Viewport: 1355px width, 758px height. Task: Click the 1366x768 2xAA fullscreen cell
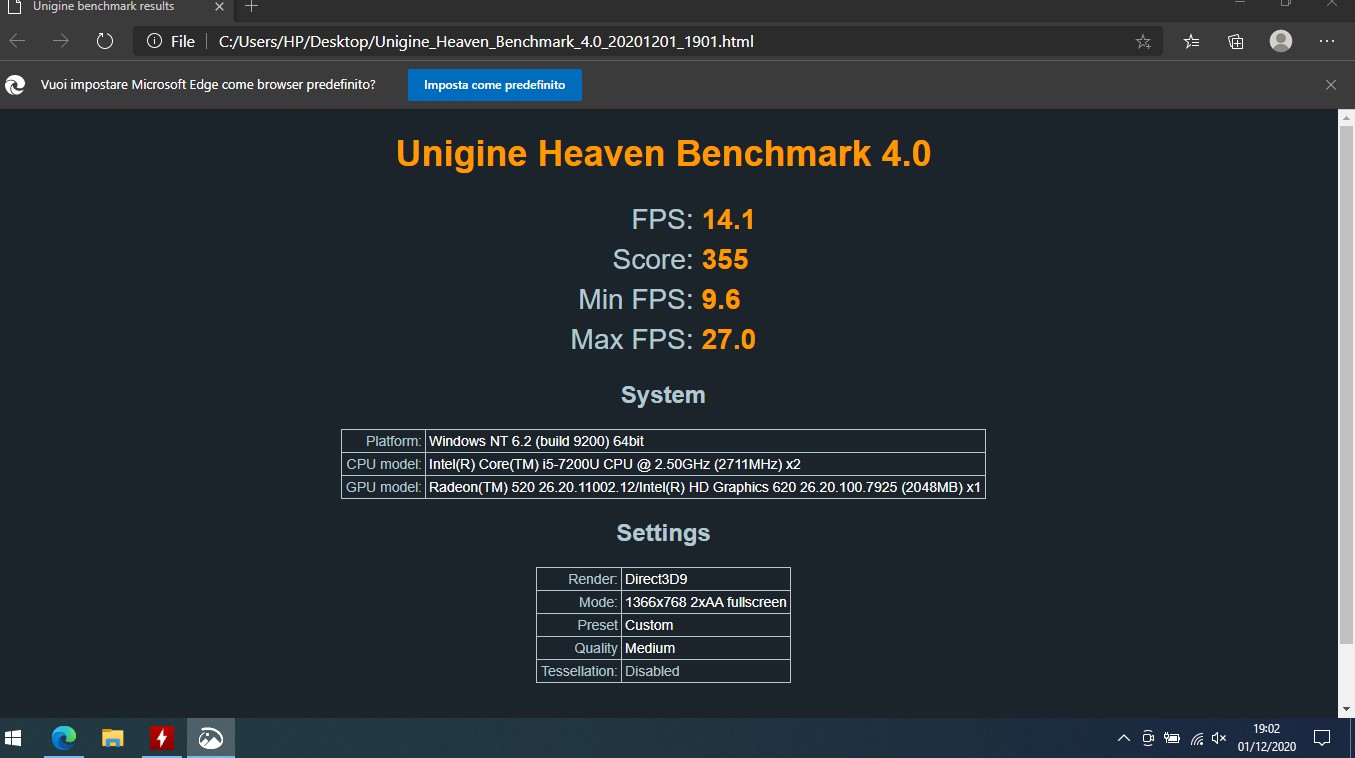(706, 602)
